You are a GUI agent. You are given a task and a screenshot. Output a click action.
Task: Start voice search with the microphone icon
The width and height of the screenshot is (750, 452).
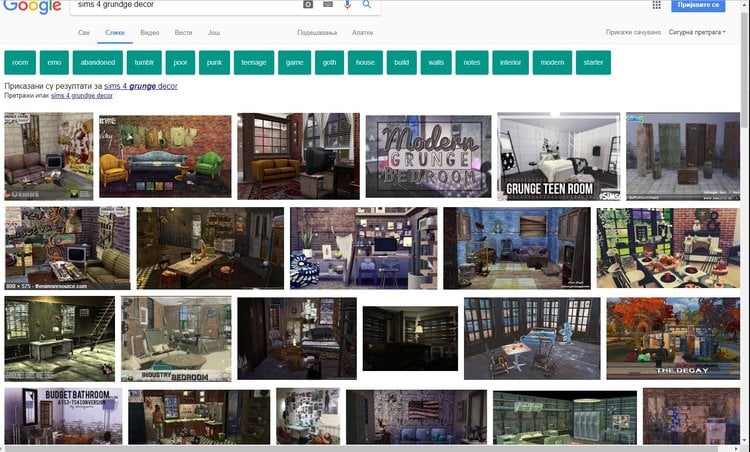pos(347,4)
